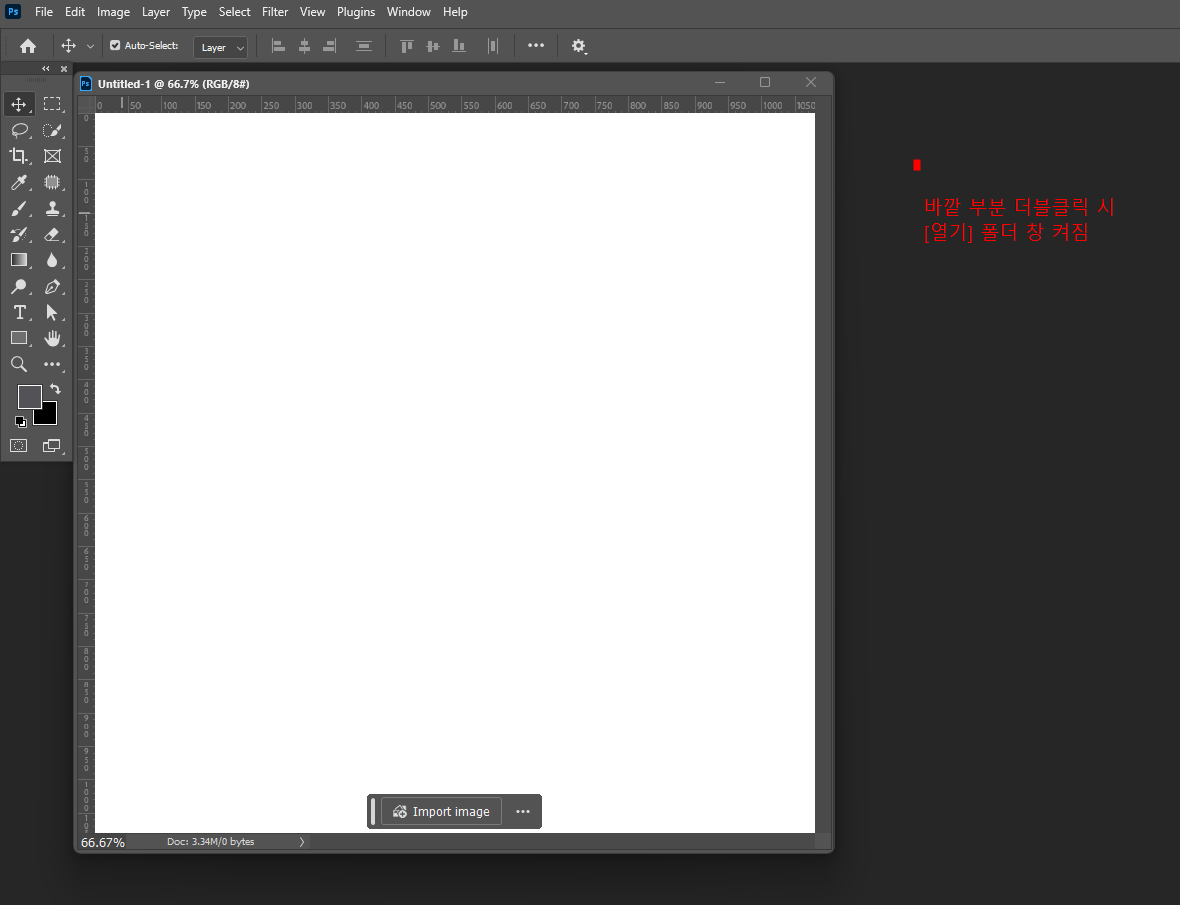This screenshot has width=1180, height=905.
Task: Open contextual task bar more options
Action: point(523,812)
